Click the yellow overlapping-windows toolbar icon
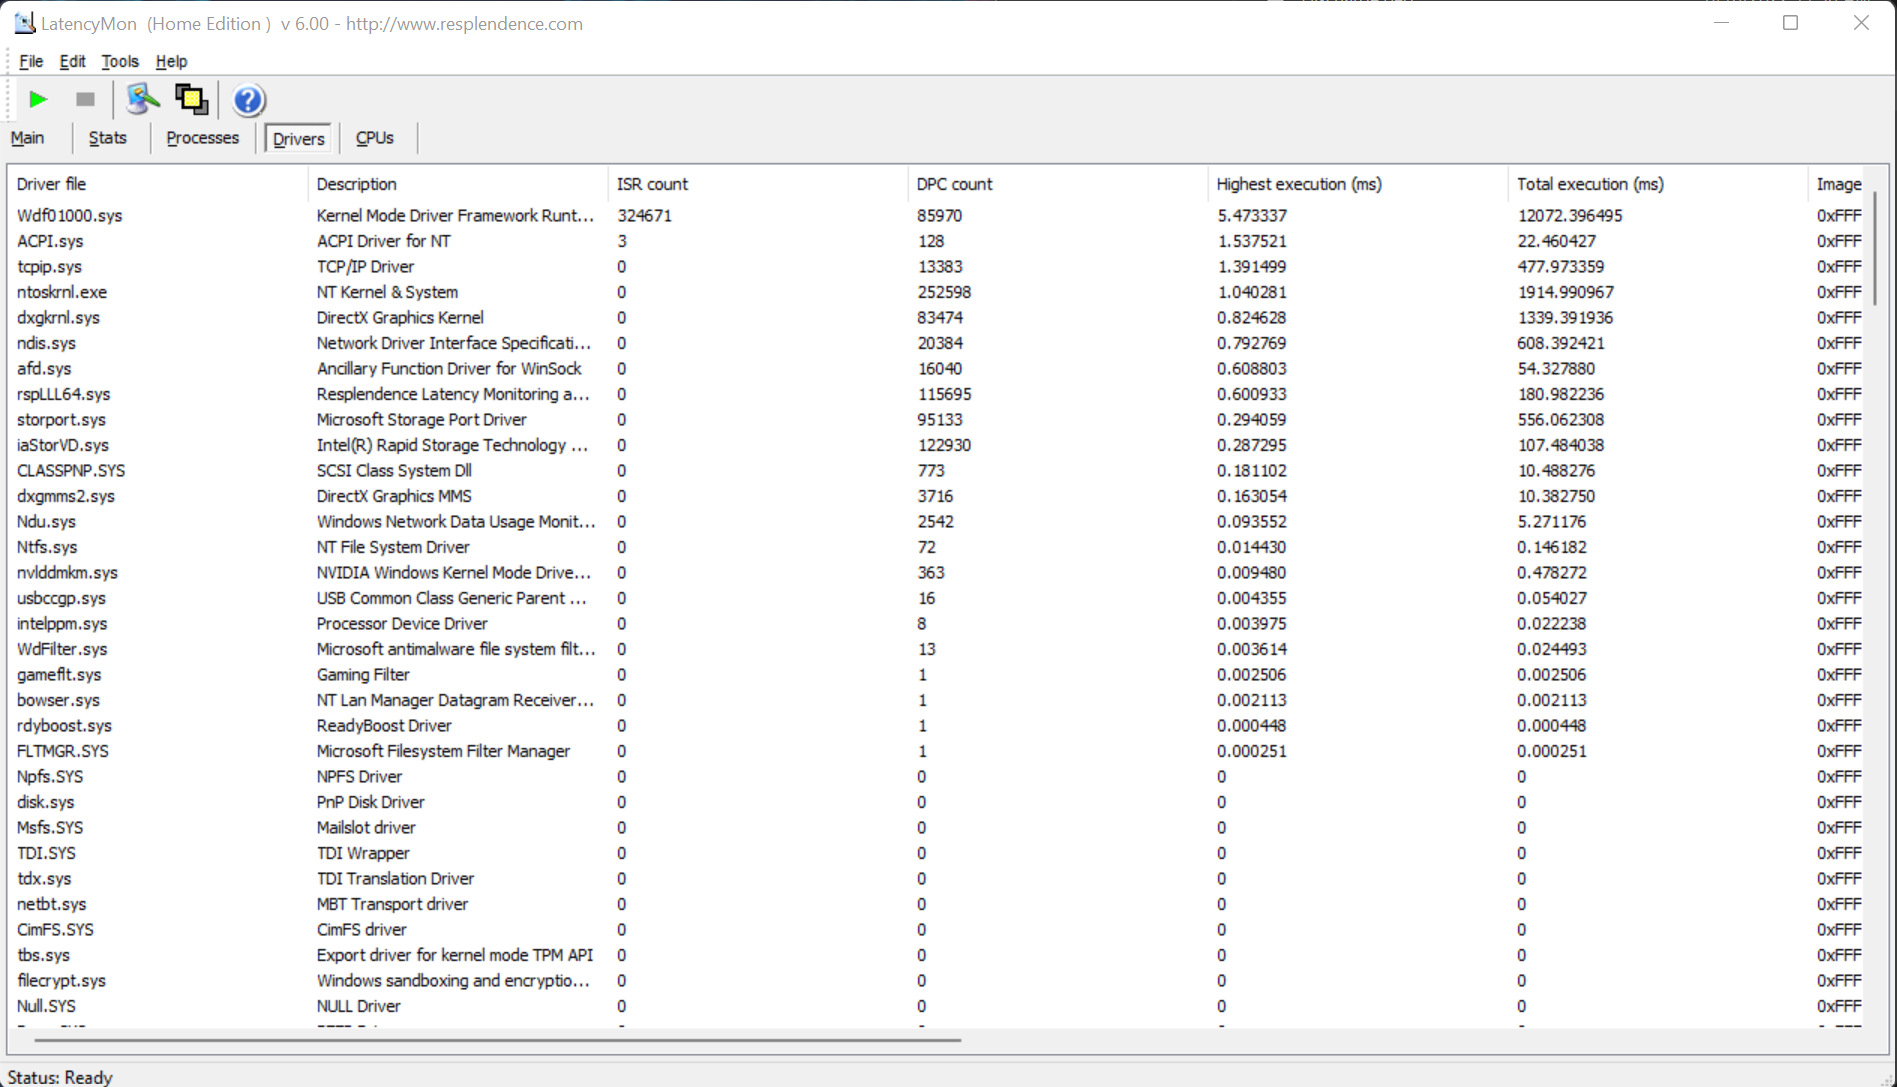1897x1087 pixels. click(x=191, y=99)
